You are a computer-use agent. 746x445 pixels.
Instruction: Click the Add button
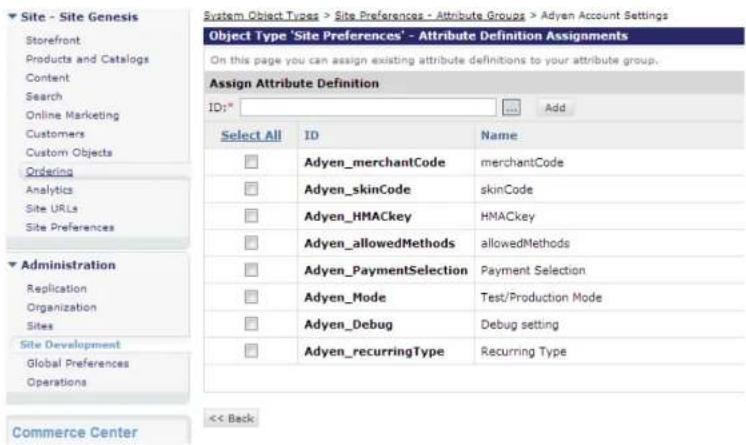pyautogui.click(x=555, y=108)
